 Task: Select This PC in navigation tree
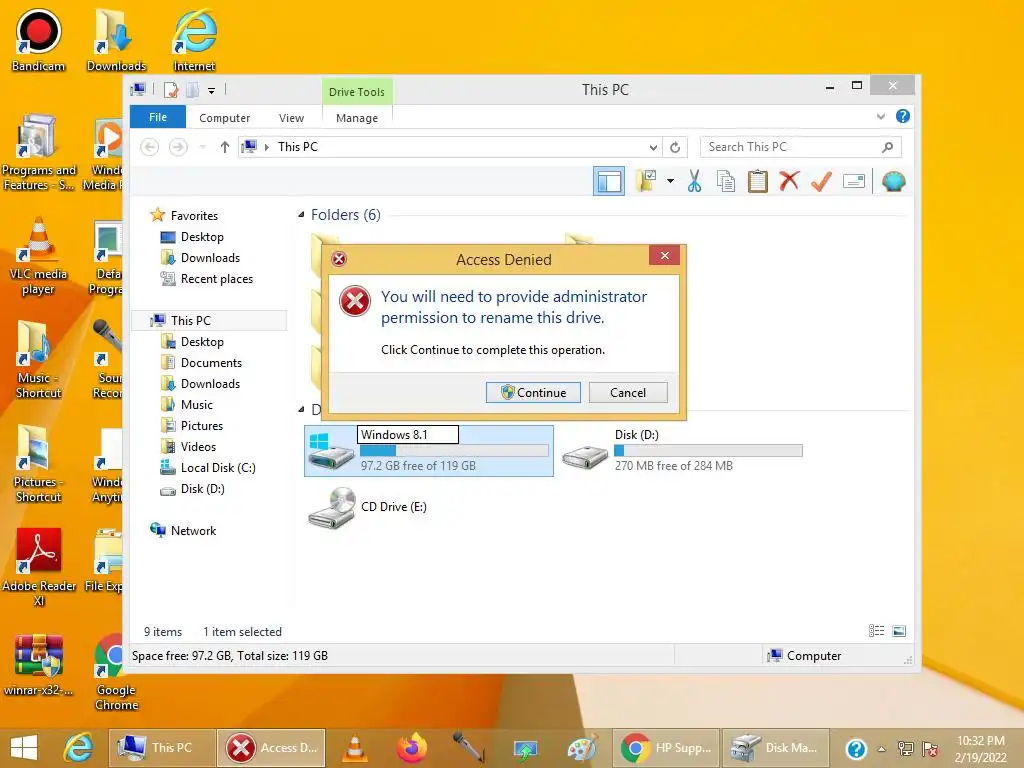point(191,321)
